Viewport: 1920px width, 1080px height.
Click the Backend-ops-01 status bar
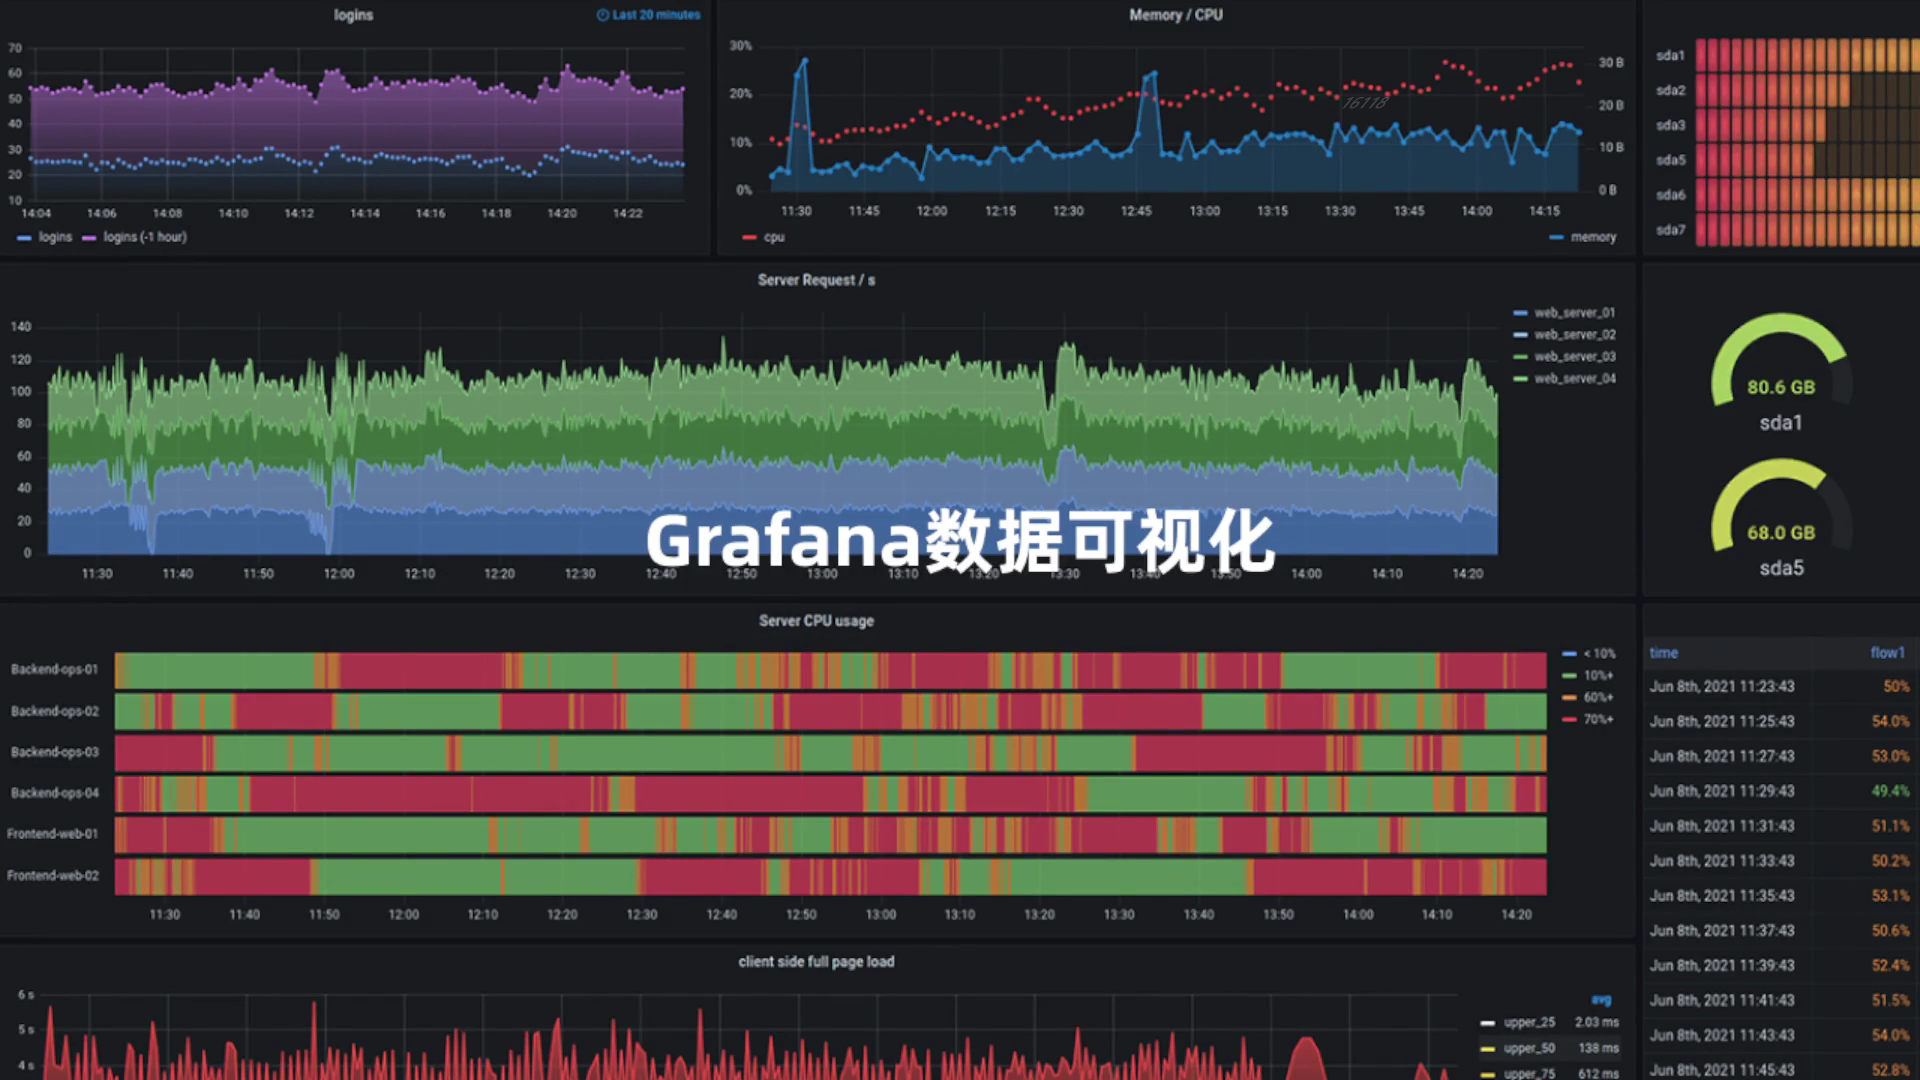831,671
